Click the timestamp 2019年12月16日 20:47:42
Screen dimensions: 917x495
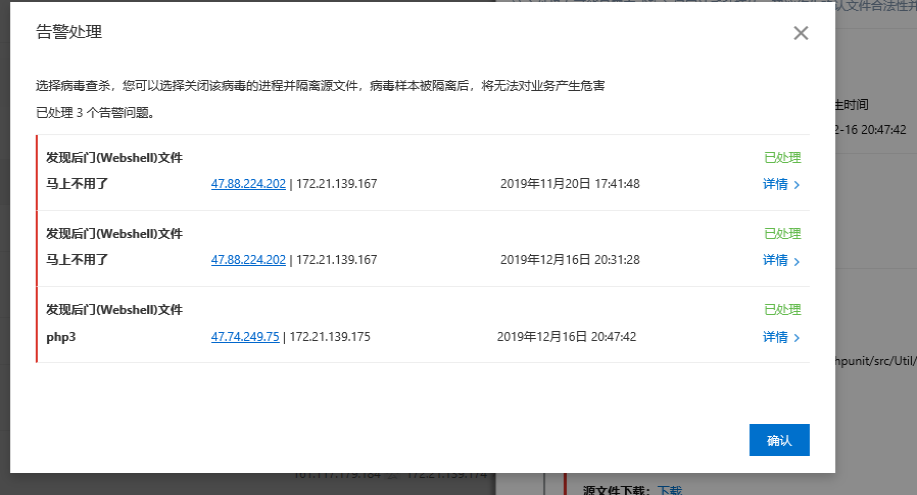[567, 336]
